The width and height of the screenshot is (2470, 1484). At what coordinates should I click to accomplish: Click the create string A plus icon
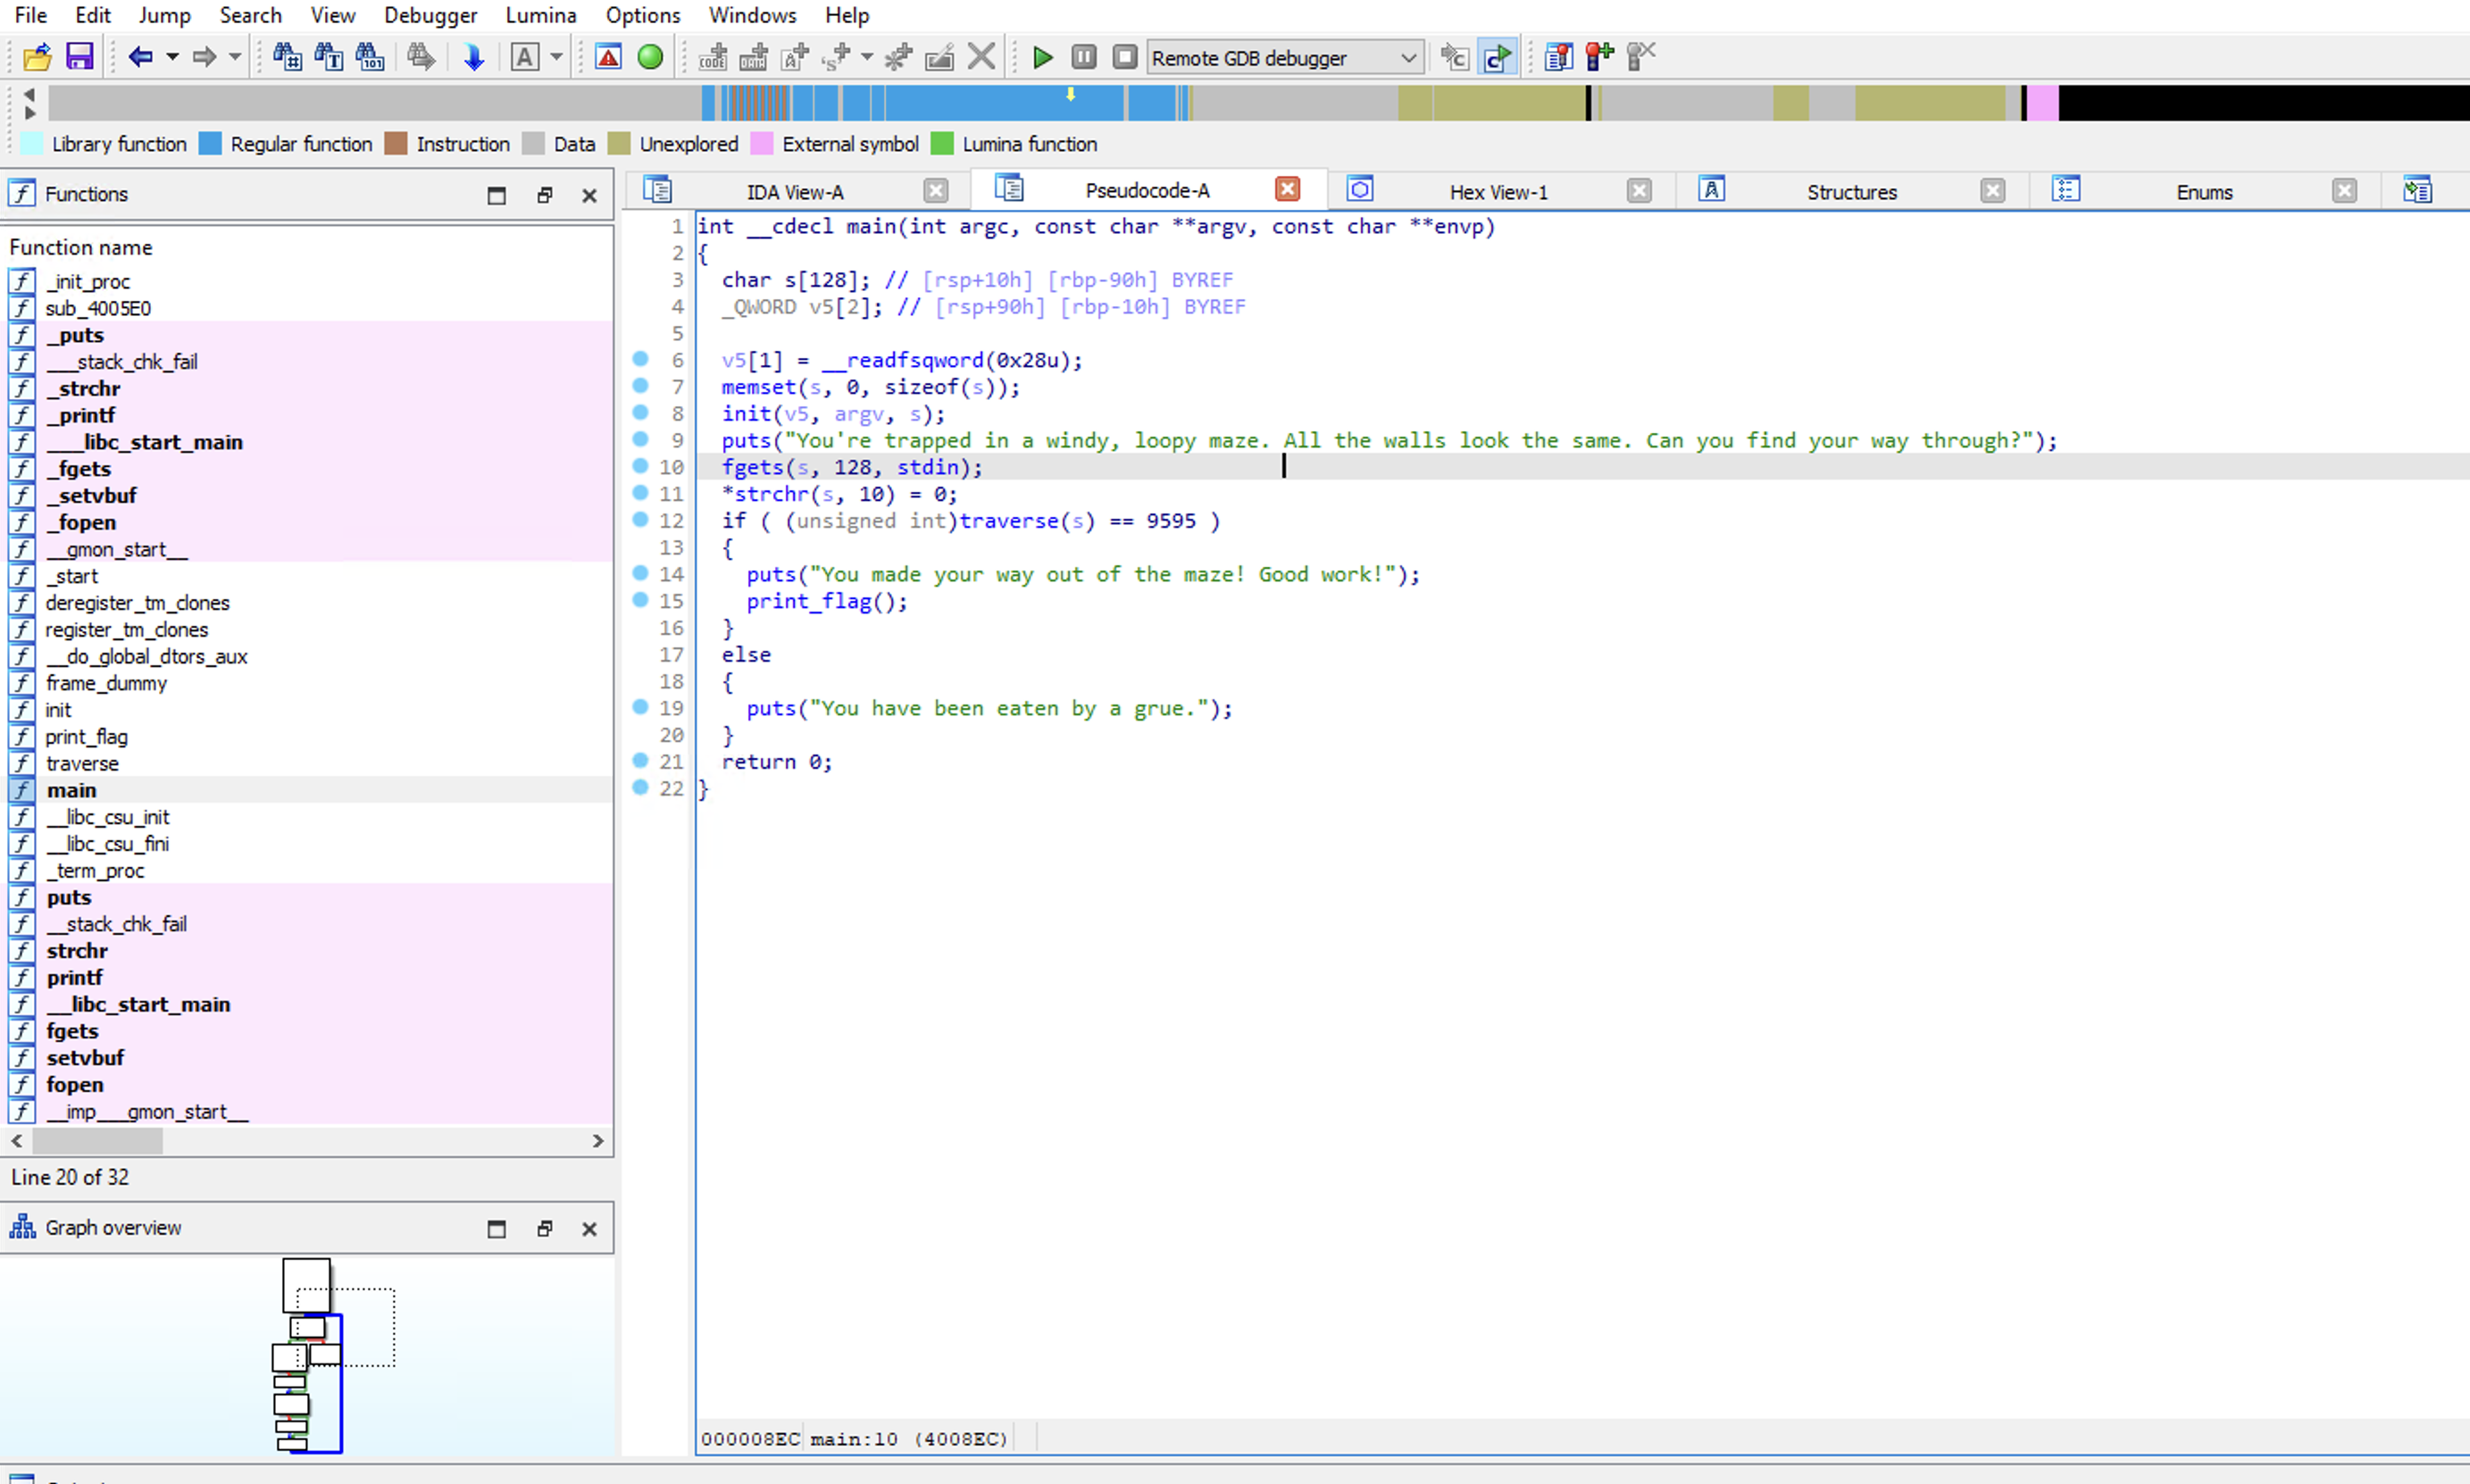coord(796,57)
